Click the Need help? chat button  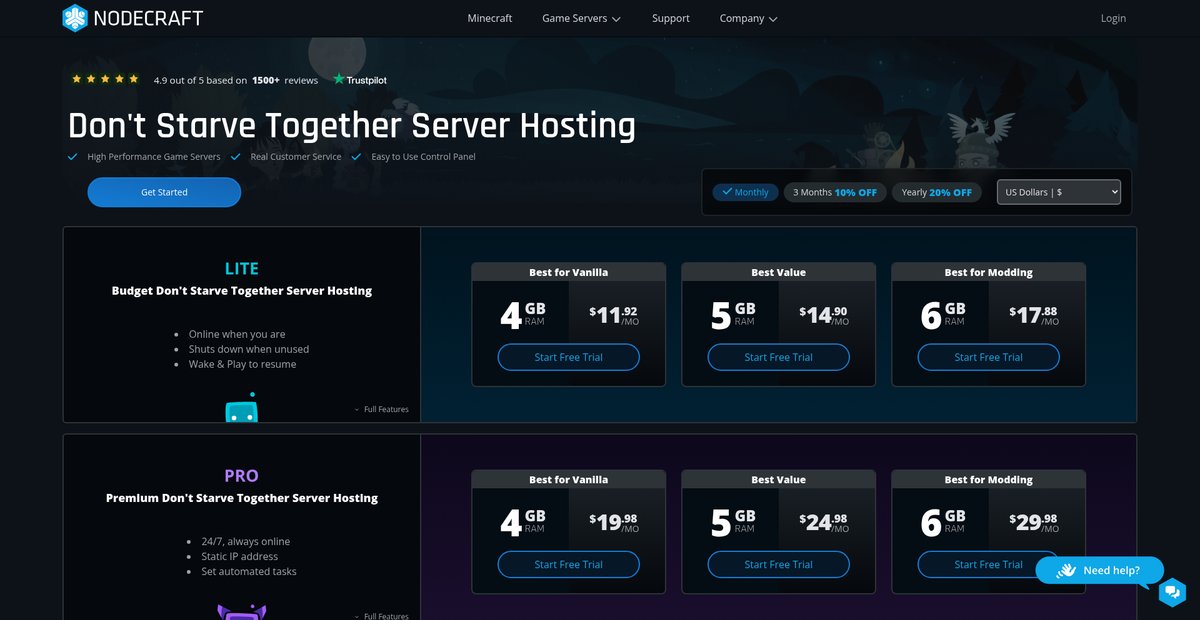click(1100, 570)
